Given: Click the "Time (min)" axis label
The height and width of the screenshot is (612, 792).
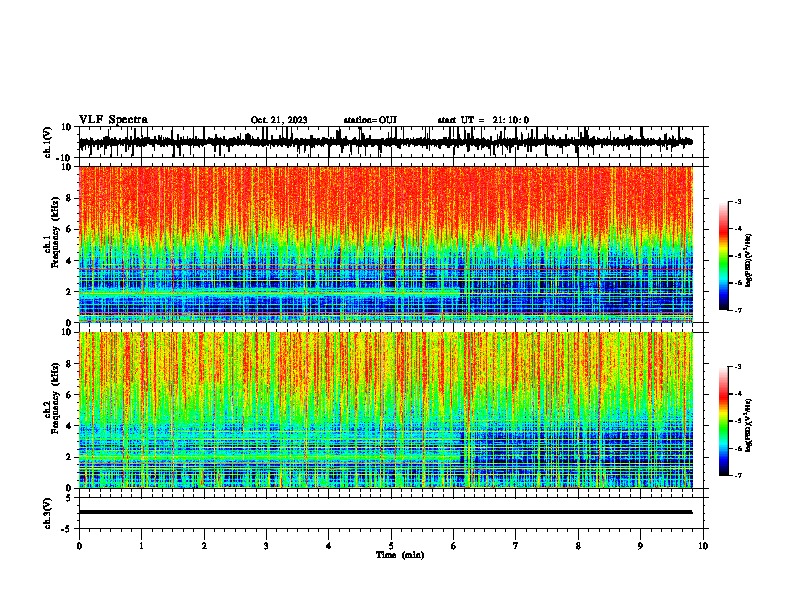Looking at the screenshot, I should 400,555.
